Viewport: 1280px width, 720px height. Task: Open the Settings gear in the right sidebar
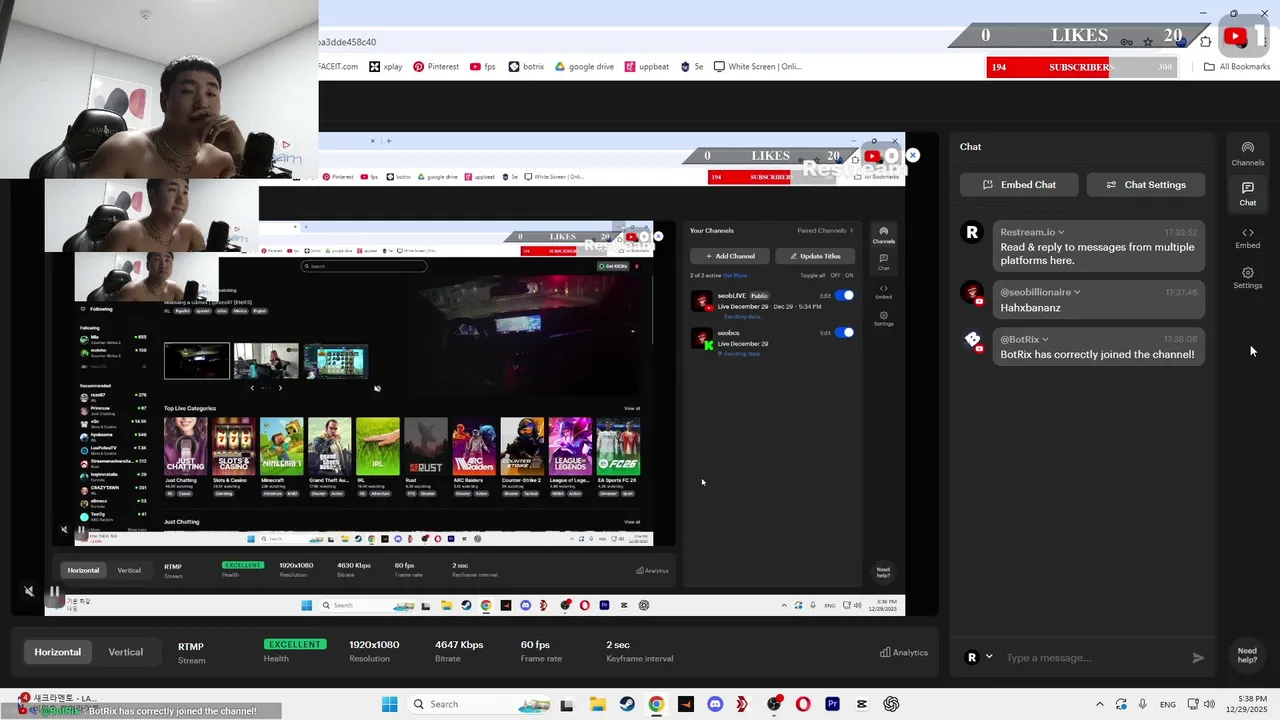(x=1247, y=278)
